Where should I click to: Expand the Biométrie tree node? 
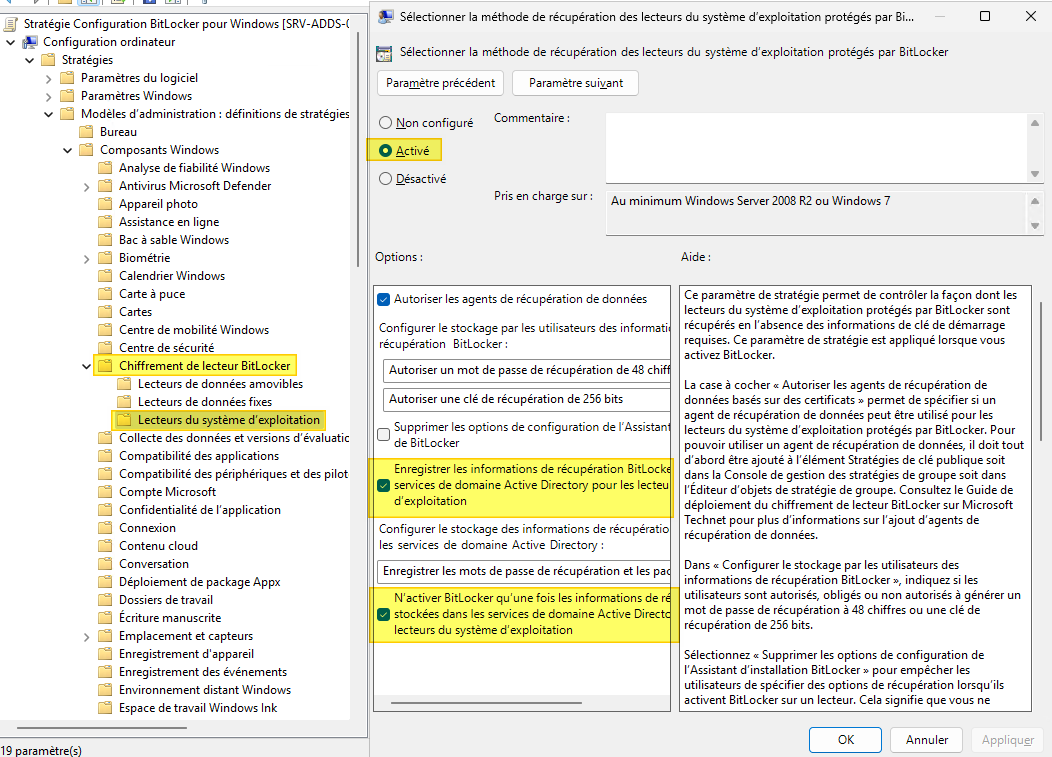(x=84, y=257)
